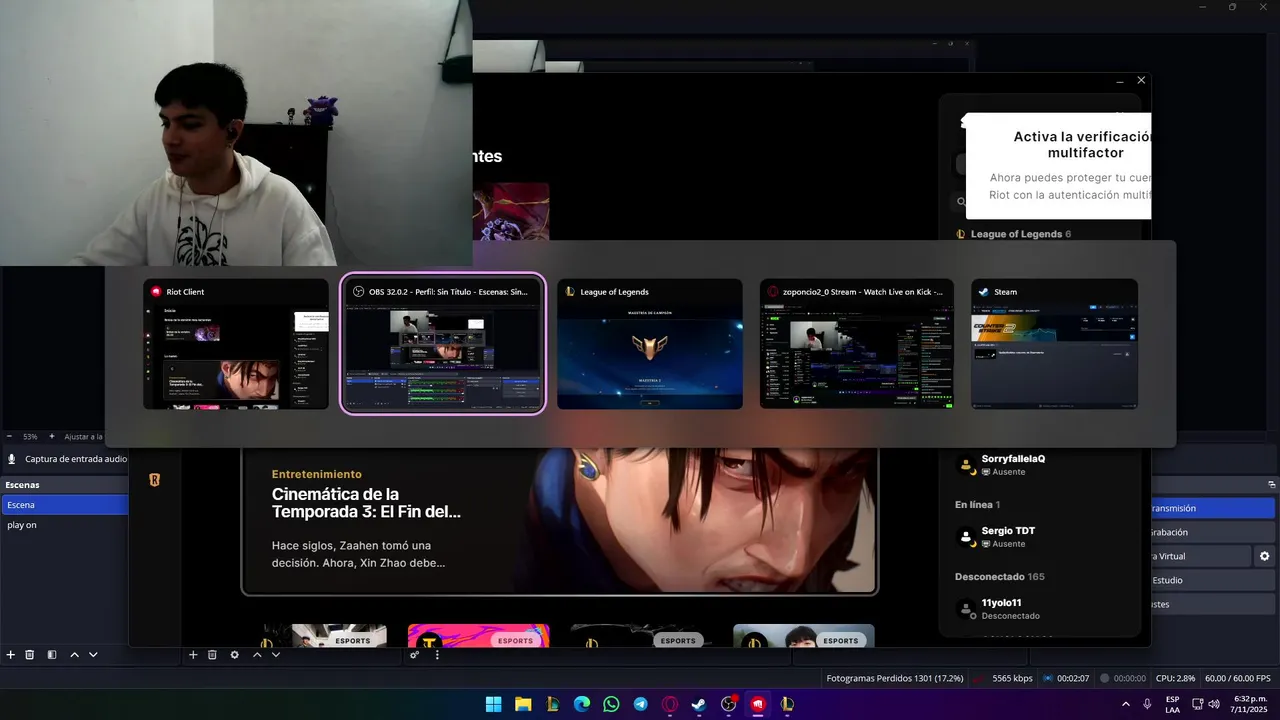Viewport: 1280px width, 720px height.
Task: Select the 'Escena' scene
Action: coord(65,505)
